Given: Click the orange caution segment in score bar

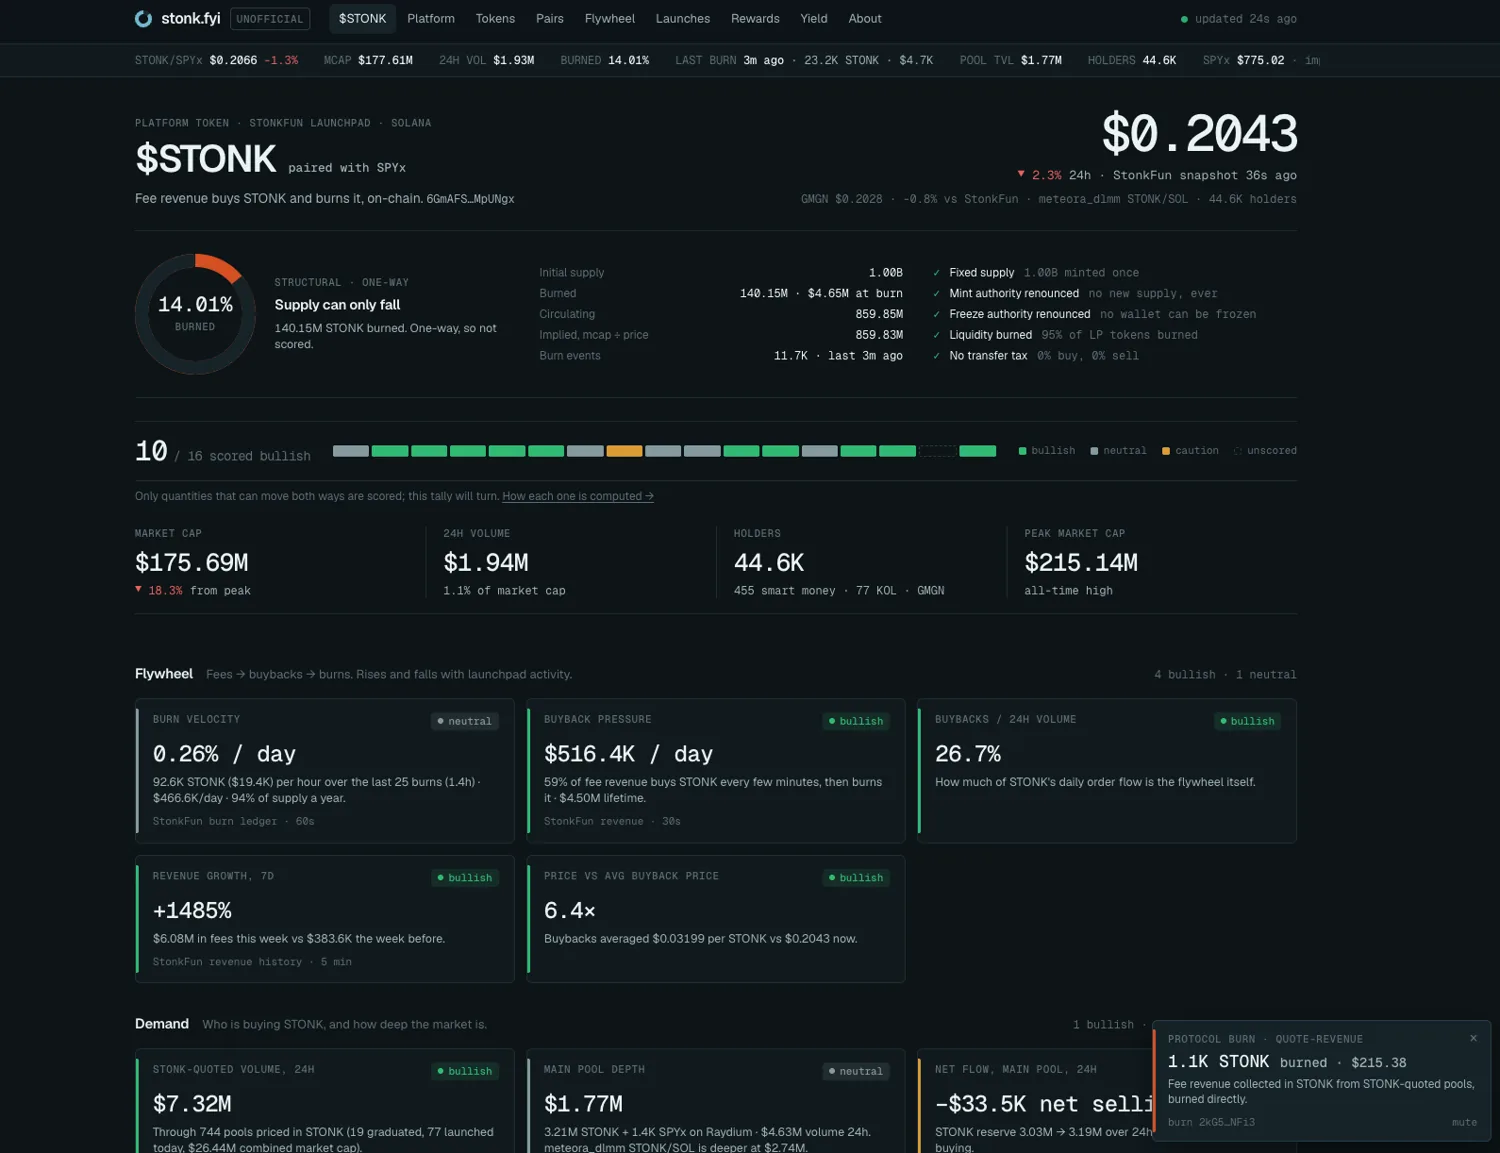Looking at the screenshot, I should [x=624, y=451].
